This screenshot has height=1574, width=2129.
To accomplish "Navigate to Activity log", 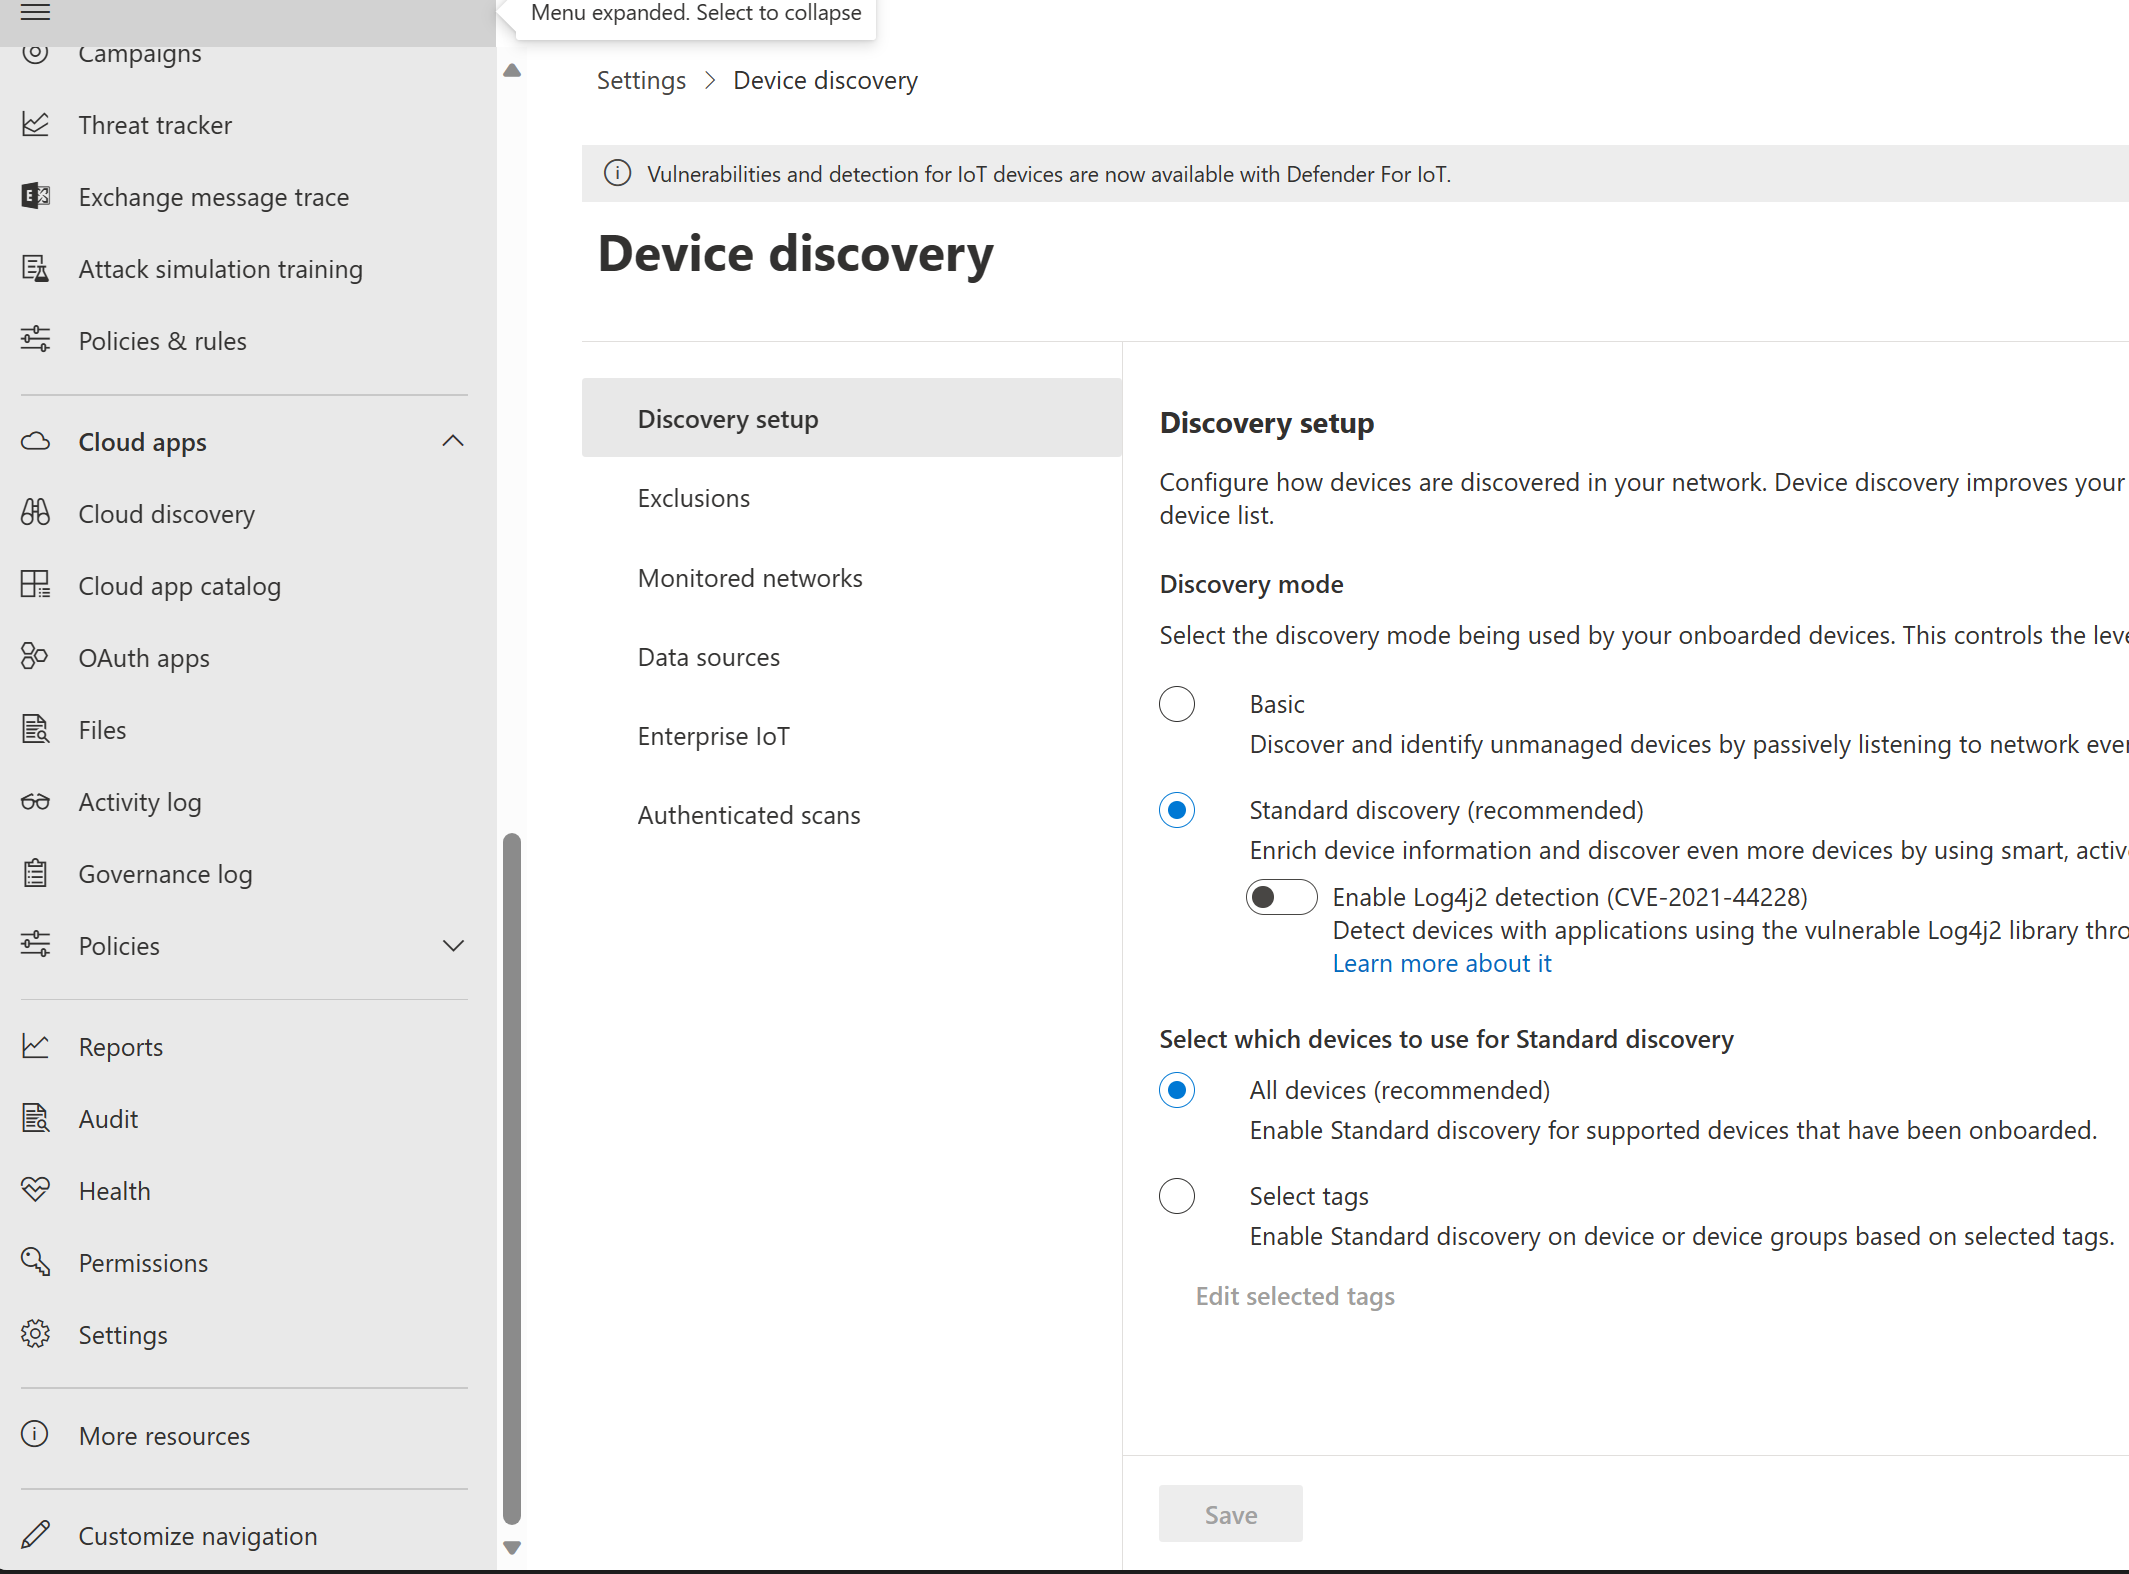I will coord(139,800).
